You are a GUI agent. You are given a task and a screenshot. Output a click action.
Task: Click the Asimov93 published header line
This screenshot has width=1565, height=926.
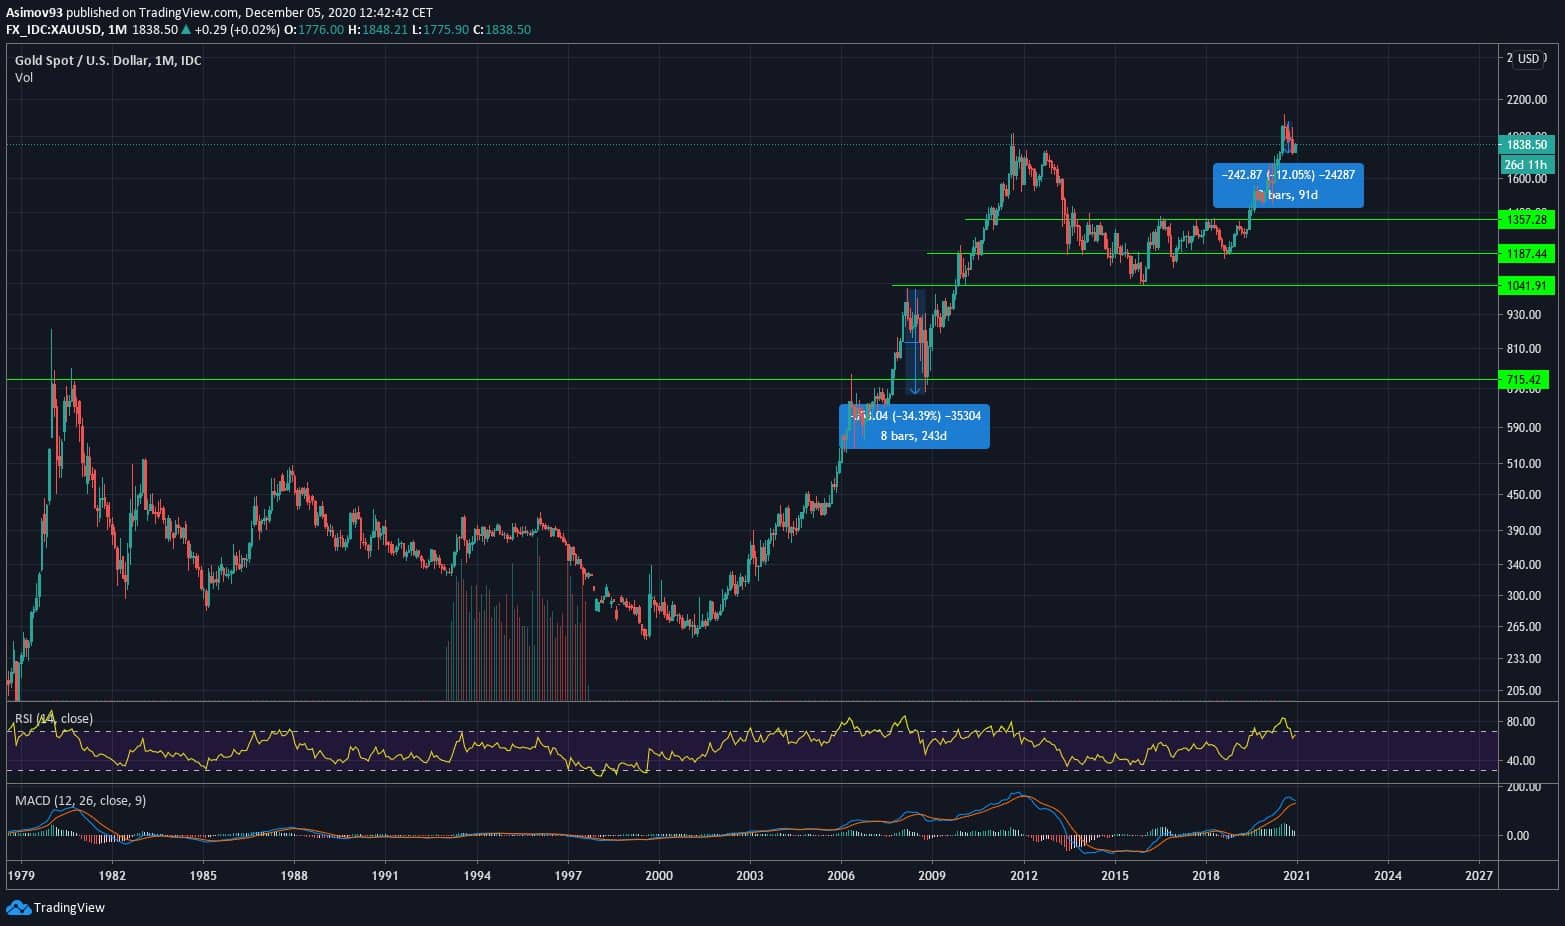click(219, 12)
